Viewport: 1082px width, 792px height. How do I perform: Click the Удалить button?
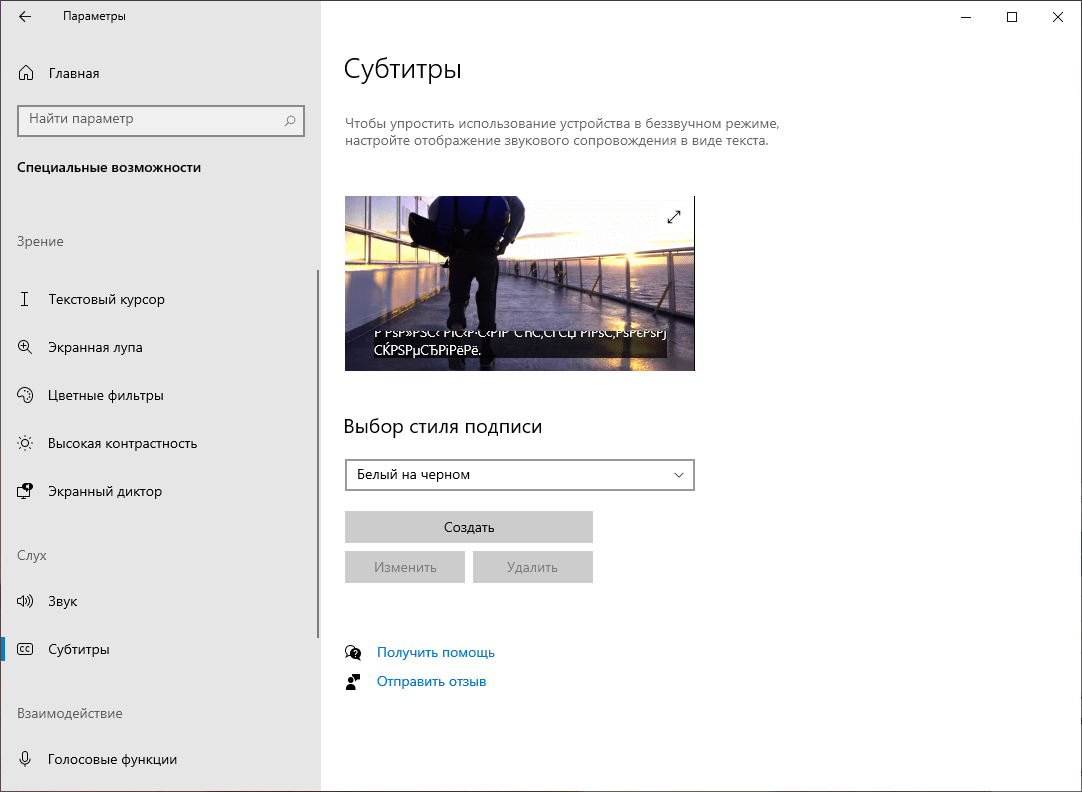coord(532,567)
